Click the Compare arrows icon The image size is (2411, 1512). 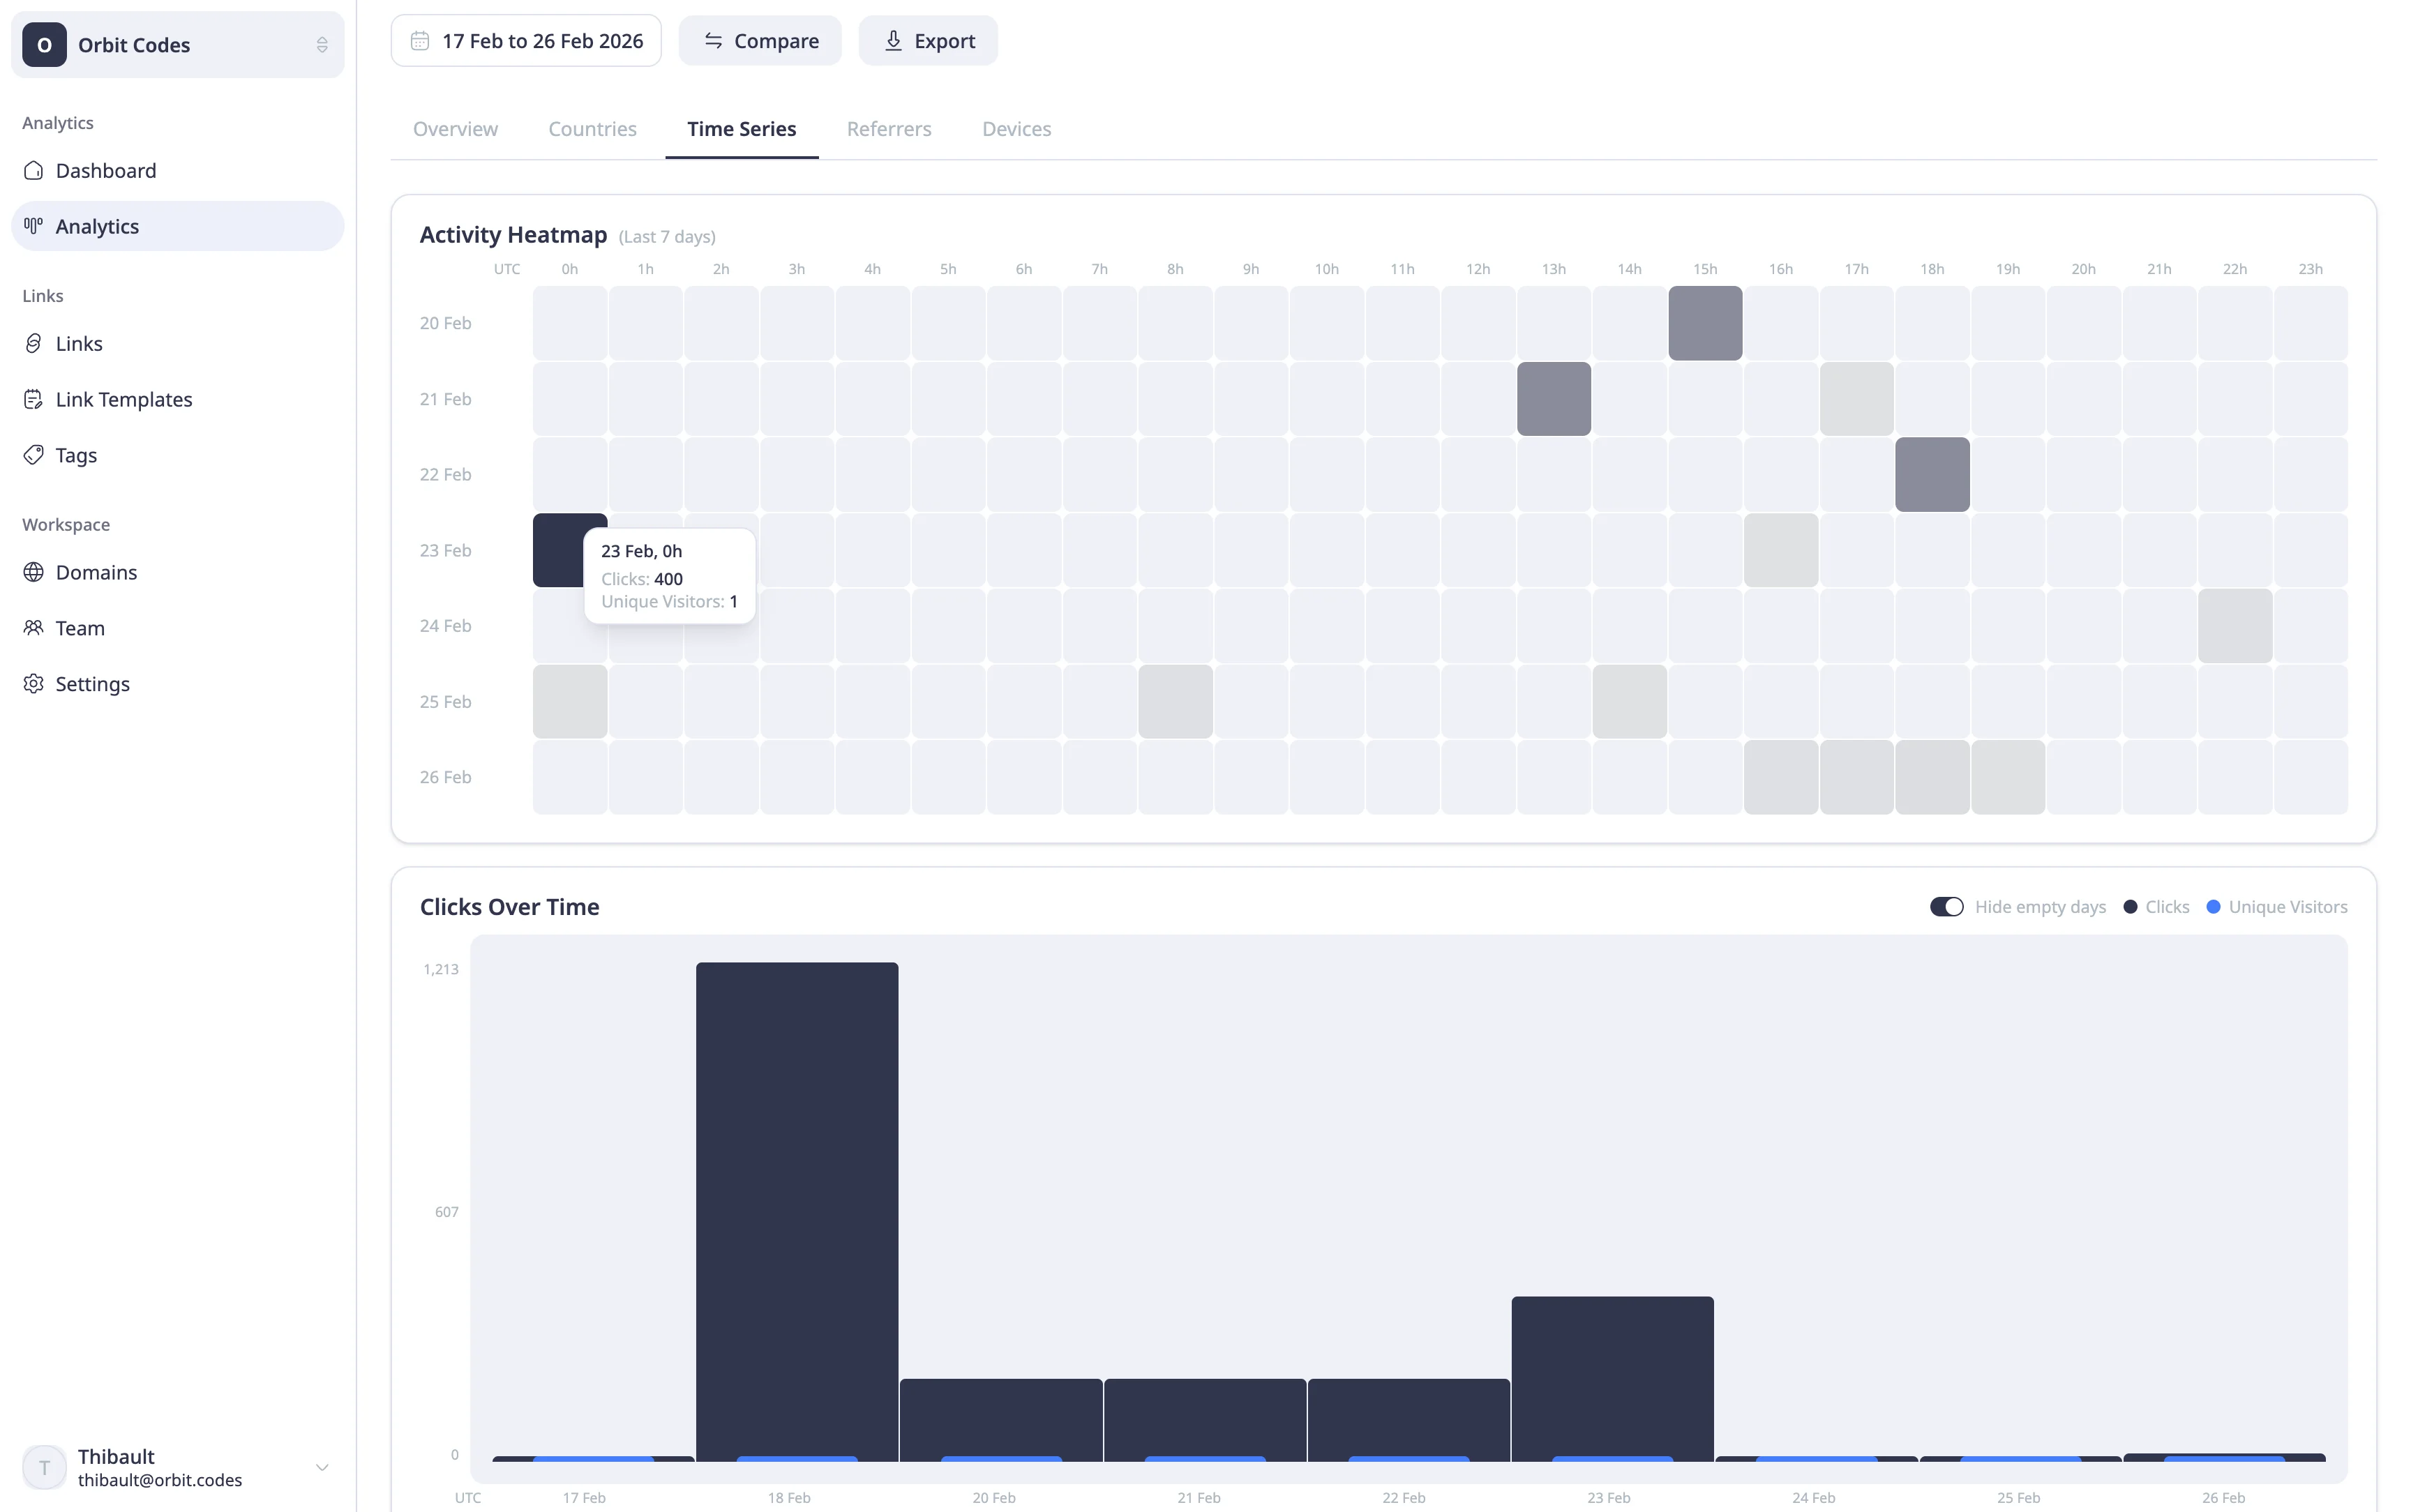click(x=713, y=41)
